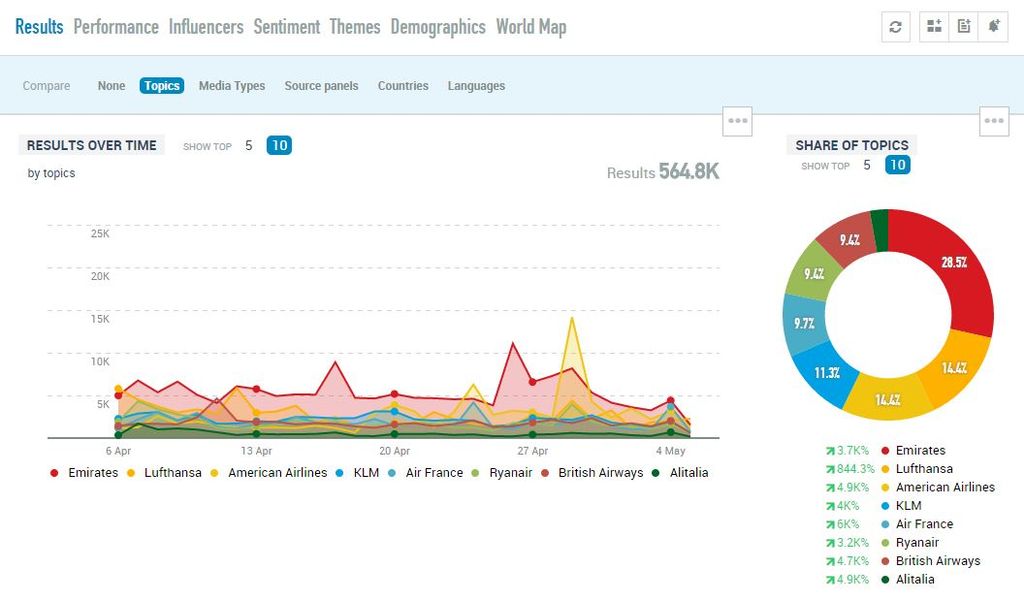Screen dimensions: 1024x593
Task: Select top 10 in Results Over Time
Action: [279, 146]
